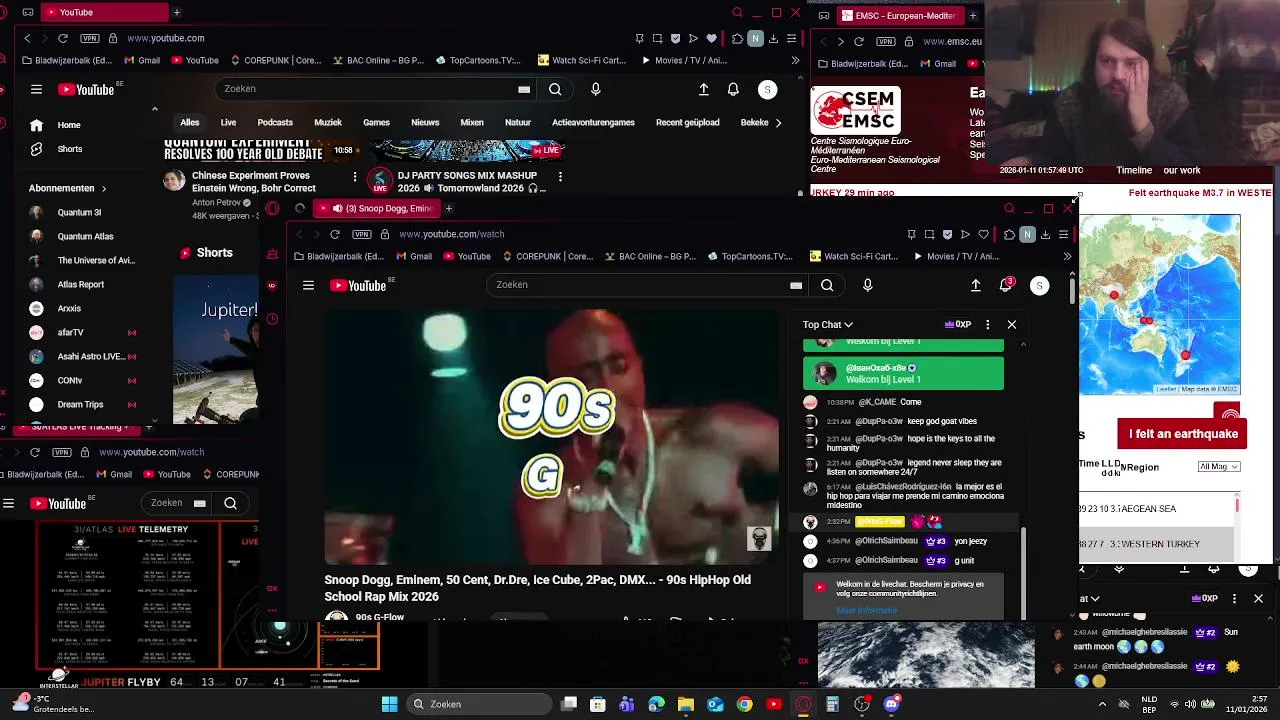
Task: Click the search magnifier in back YouTube window
Action: 555,89
